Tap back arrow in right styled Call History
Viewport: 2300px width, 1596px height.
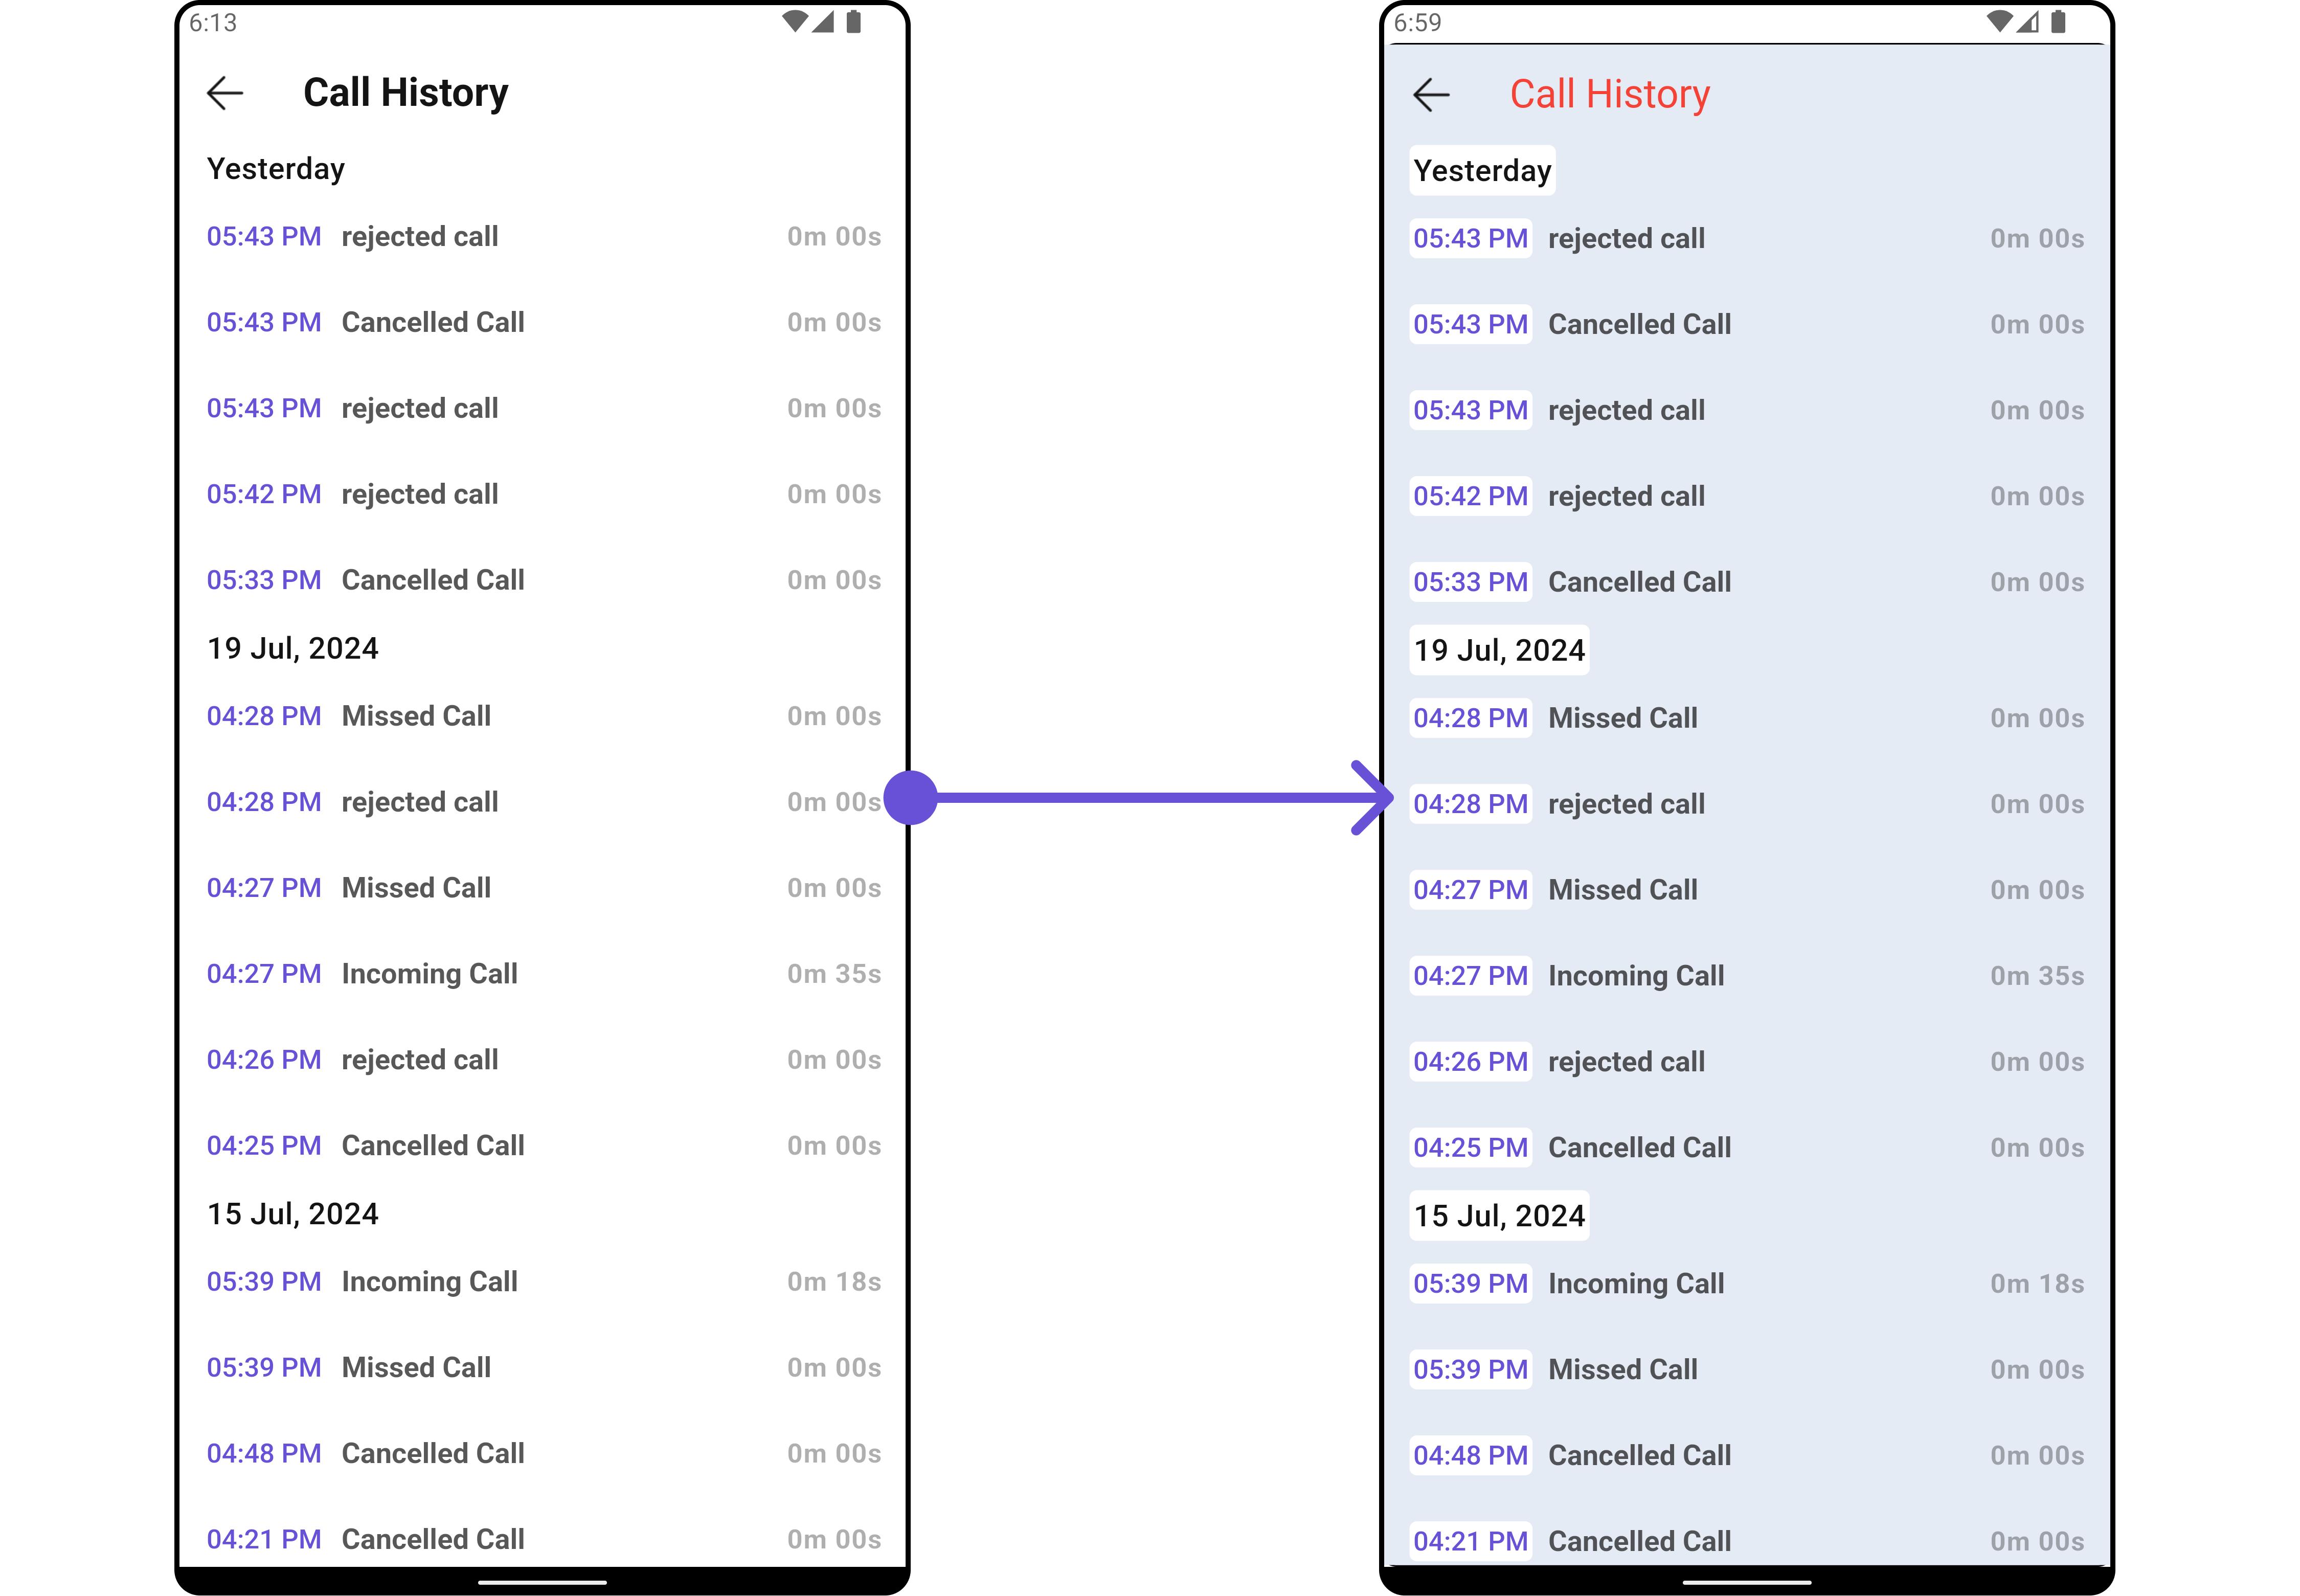[1431, 95]
